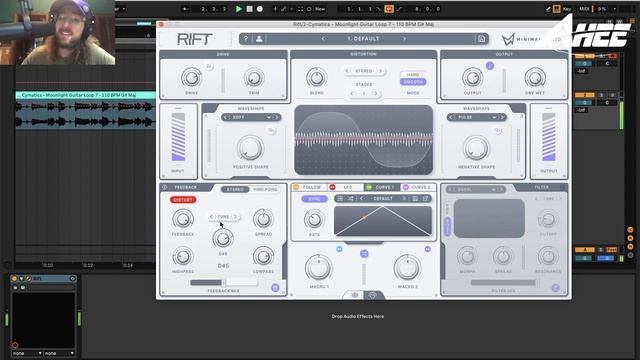Click the grid icon in curve toolbar
Screen dimensions: 640x360
point(340,199)
